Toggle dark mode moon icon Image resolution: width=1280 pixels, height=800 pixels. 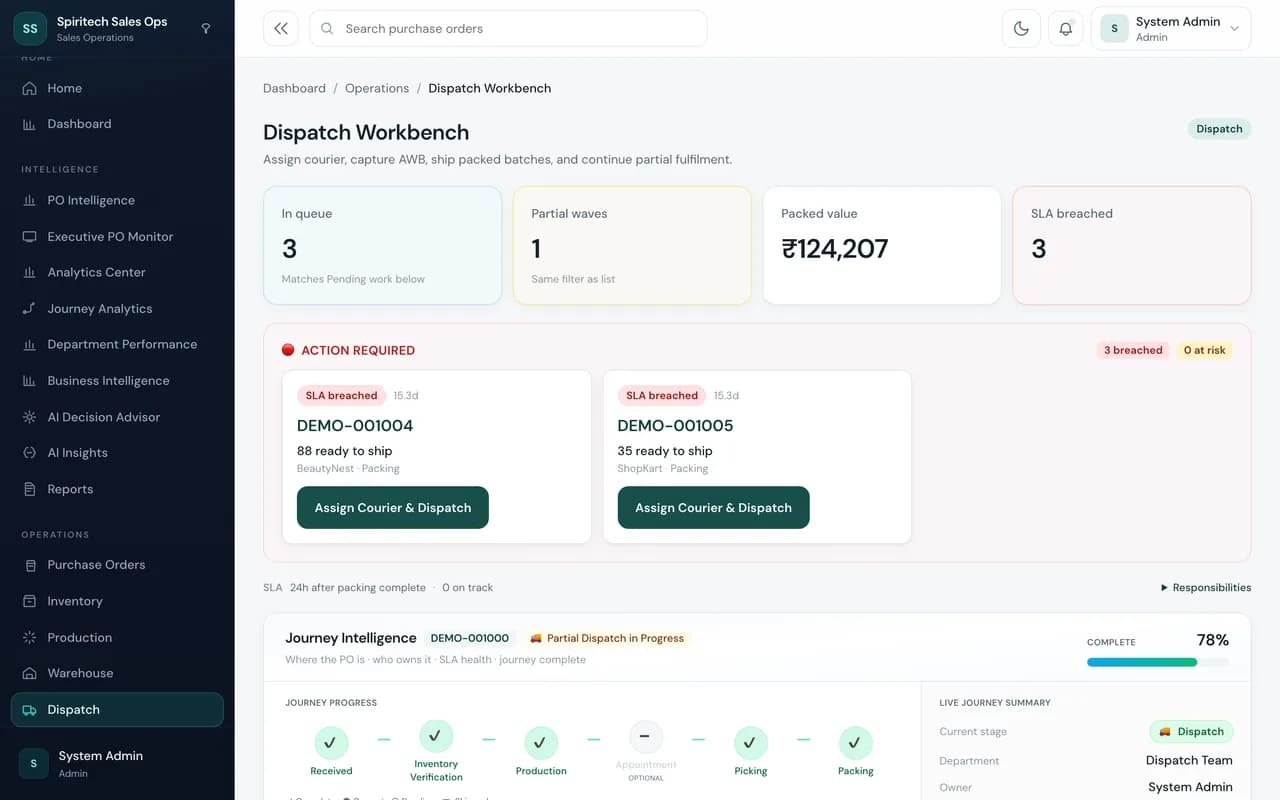point(1021,29)
